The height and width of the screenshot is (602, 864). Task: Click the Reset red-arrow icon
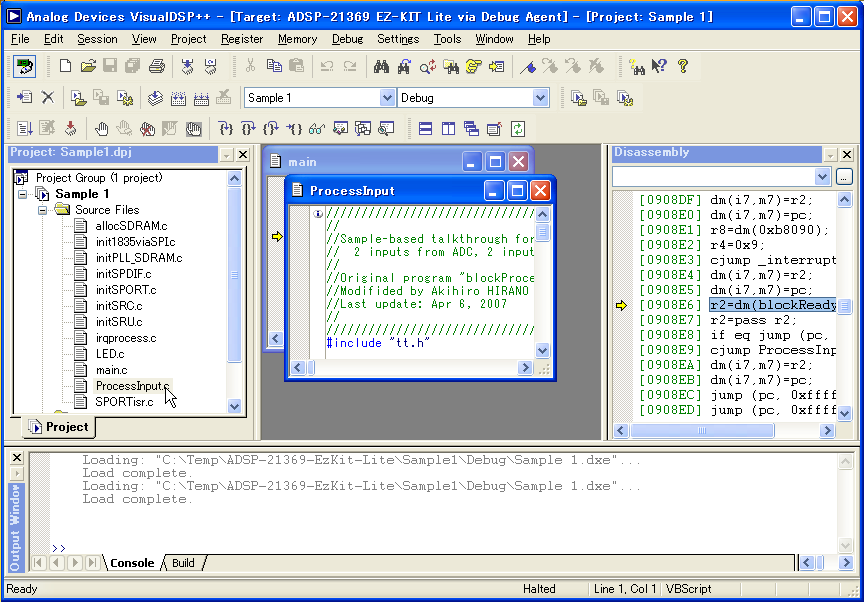[x=71, y=129]
